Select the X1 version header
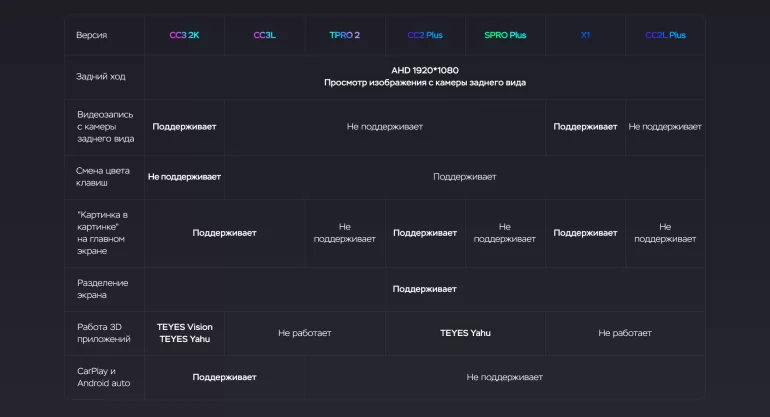Viewport: 770px width, 417px height. (585, 35)
